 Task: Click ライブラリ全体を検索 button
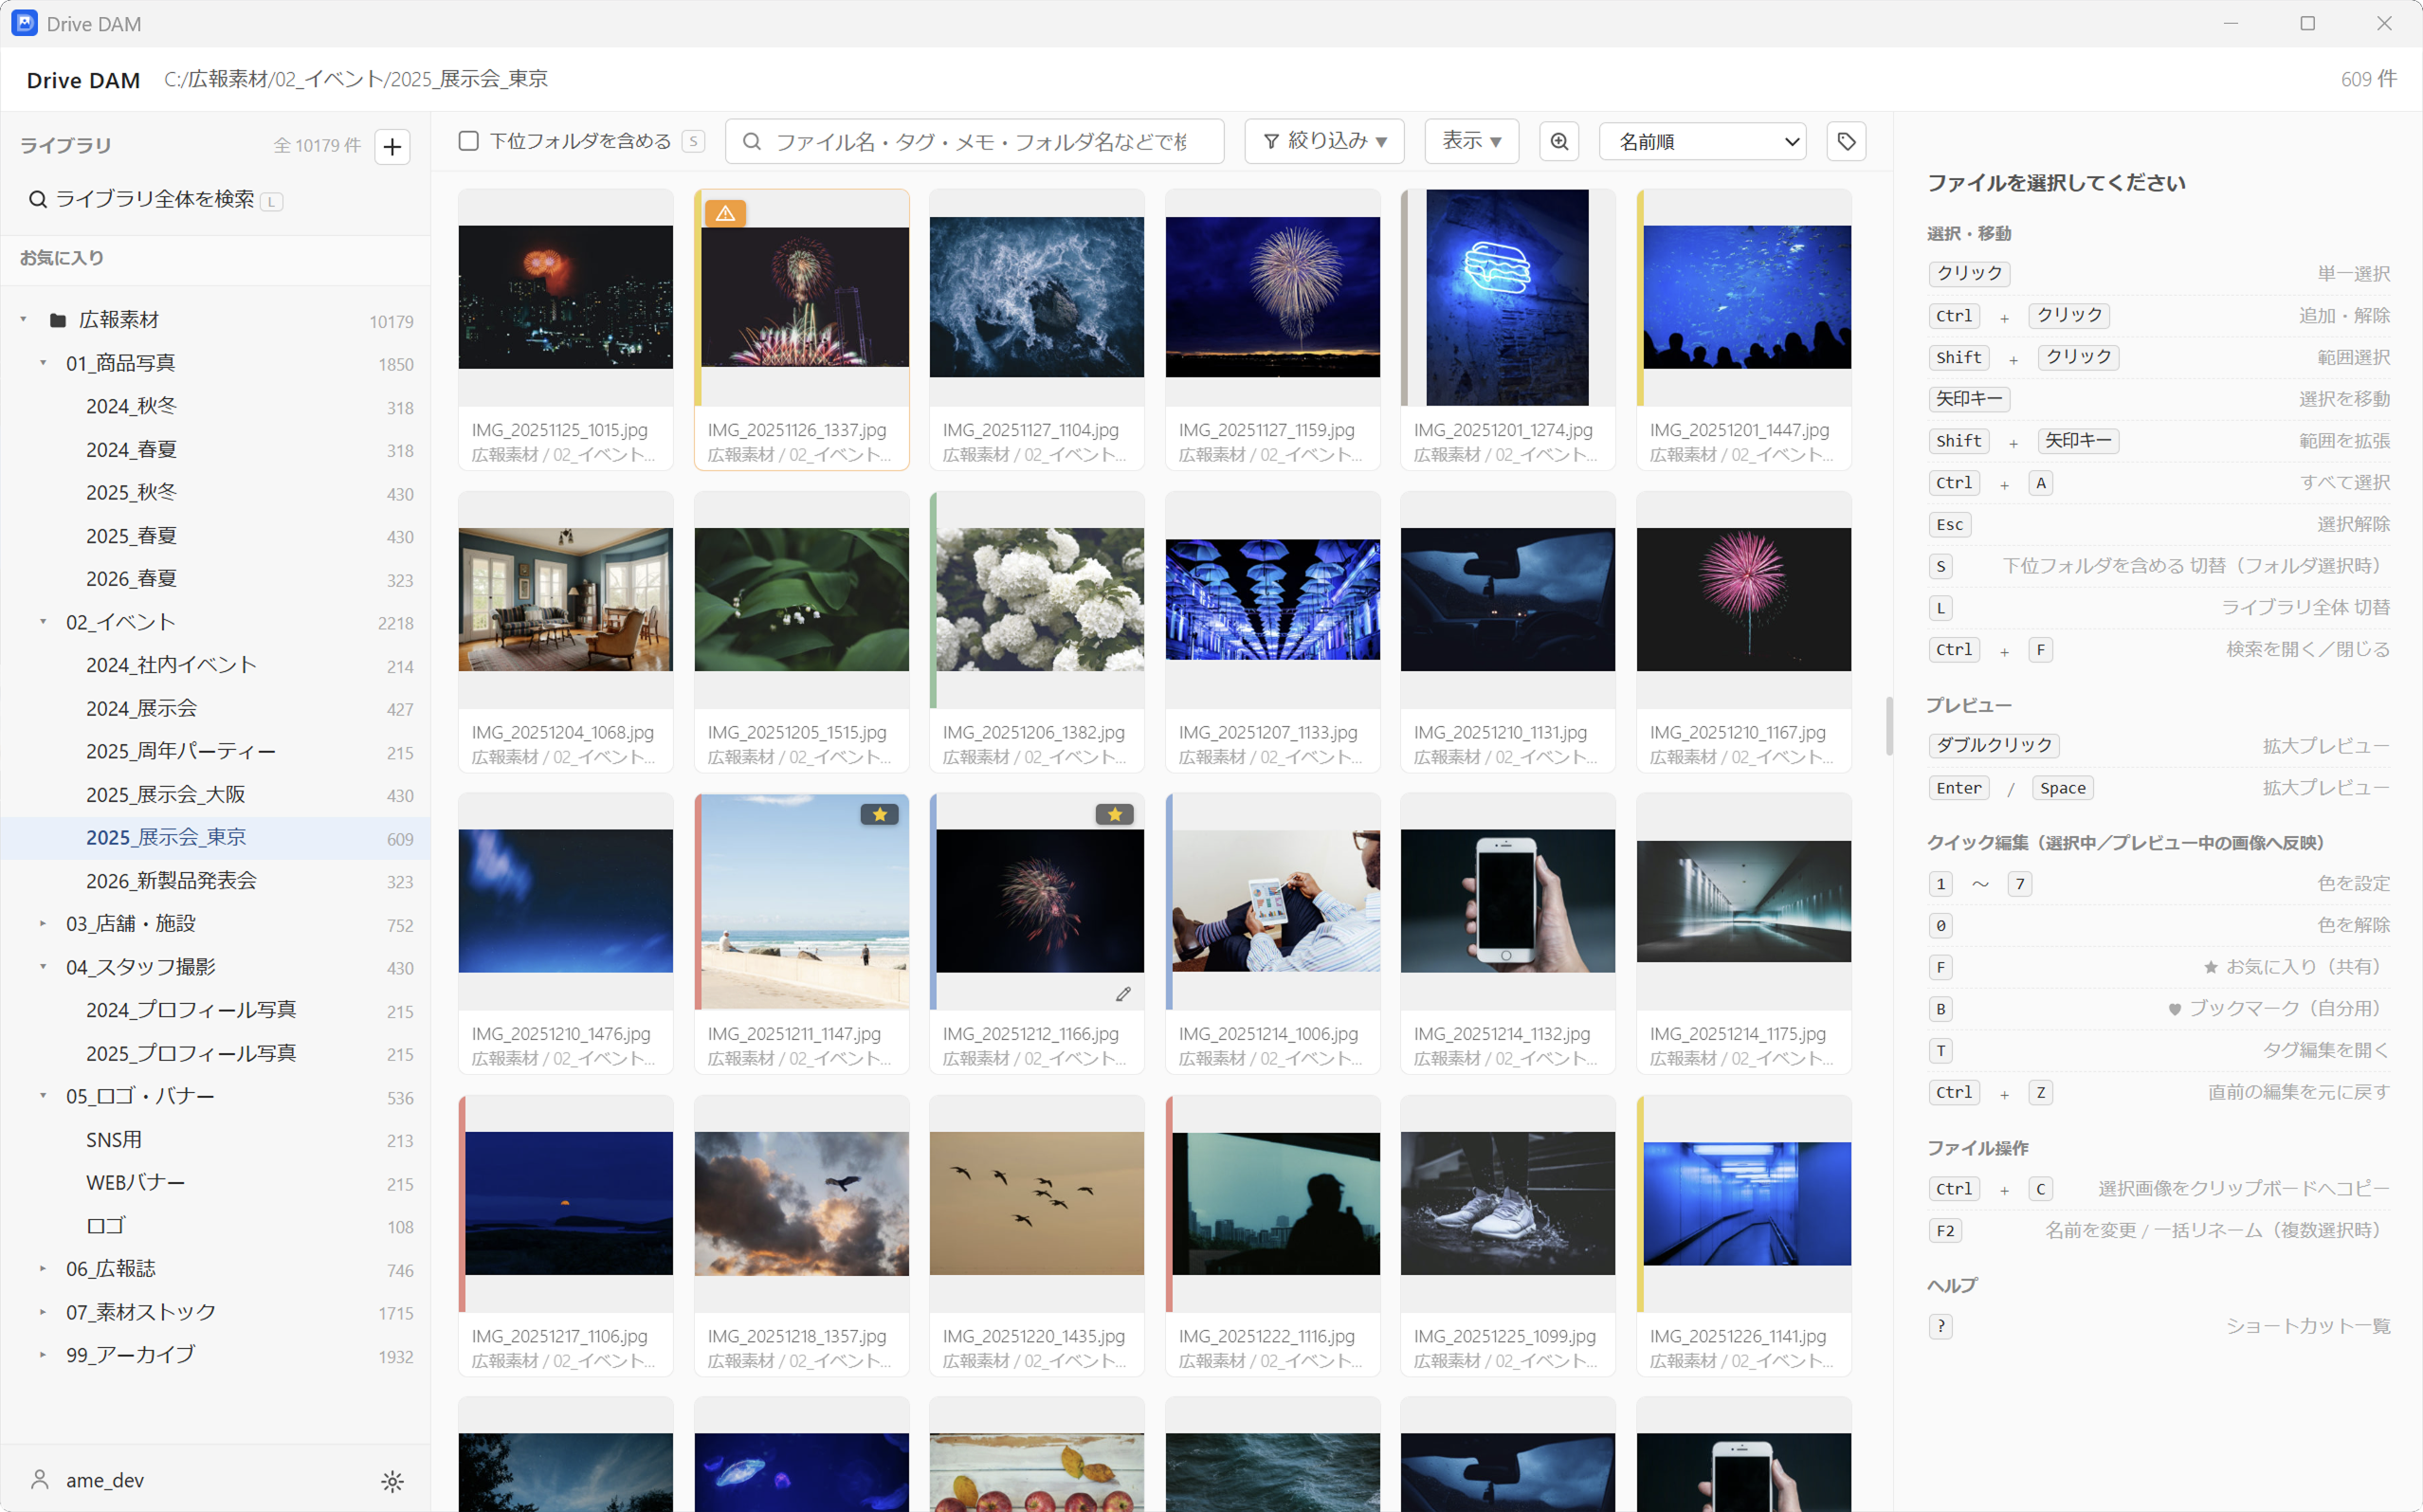click(156, 199)
